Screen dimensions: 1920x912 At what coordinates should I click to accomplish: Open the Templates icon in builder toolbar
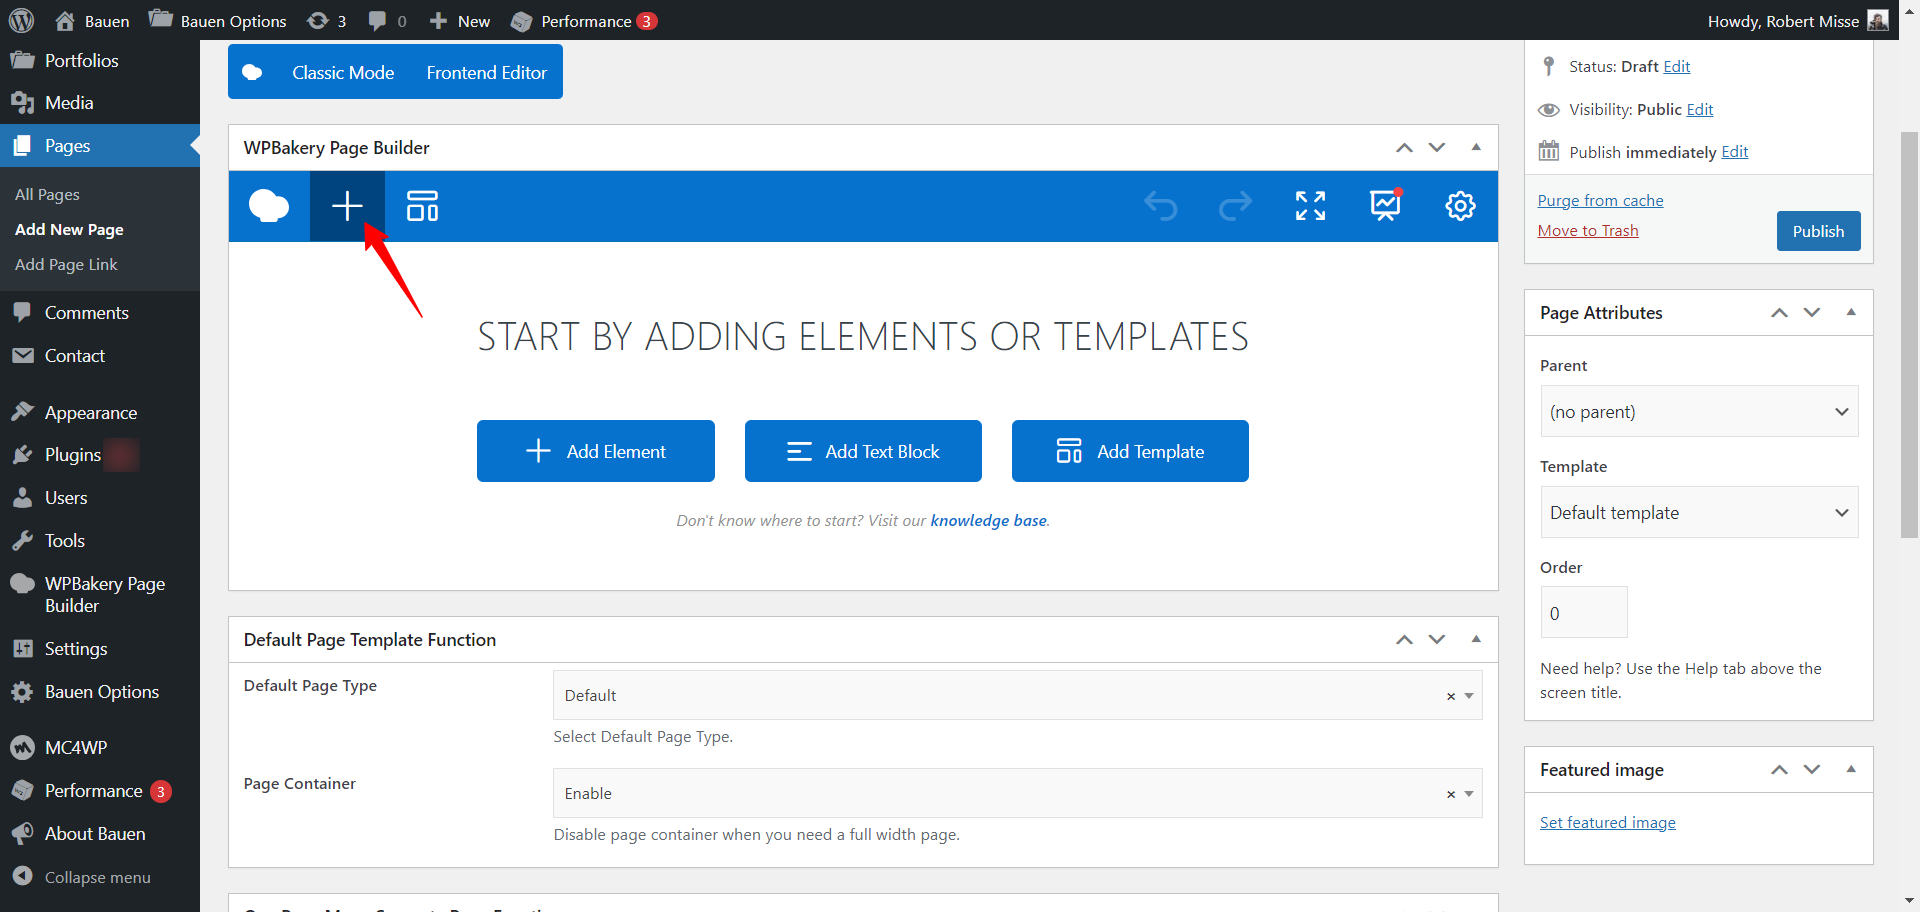point(422,206)
